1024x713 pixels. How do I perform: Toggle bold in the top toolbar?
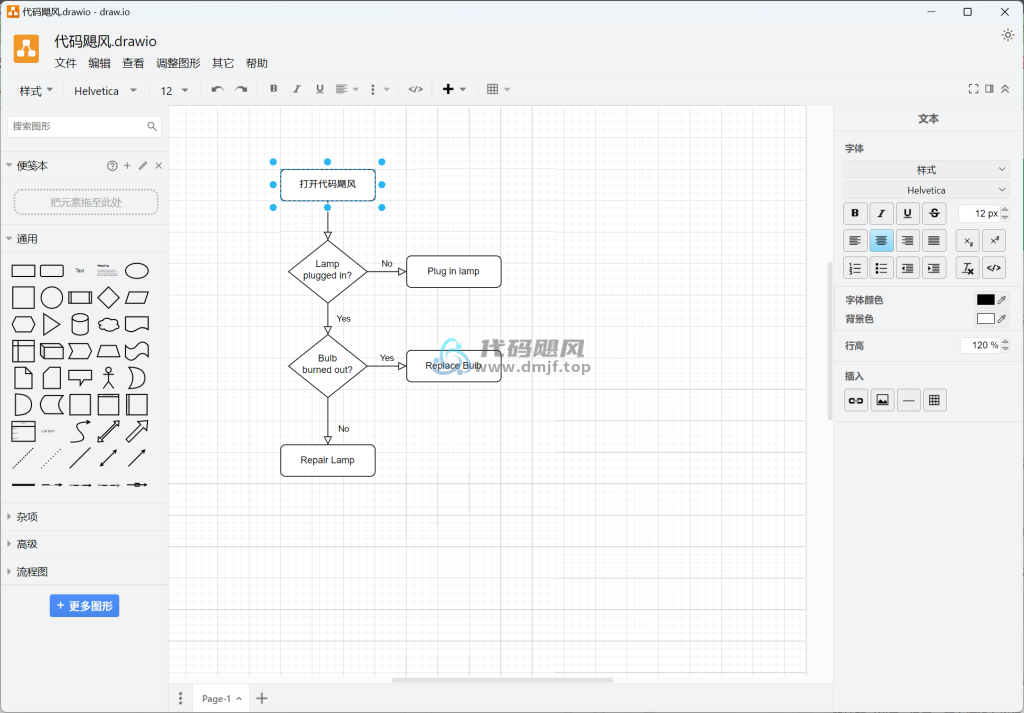pyautogui.click(x=274, y=89)
